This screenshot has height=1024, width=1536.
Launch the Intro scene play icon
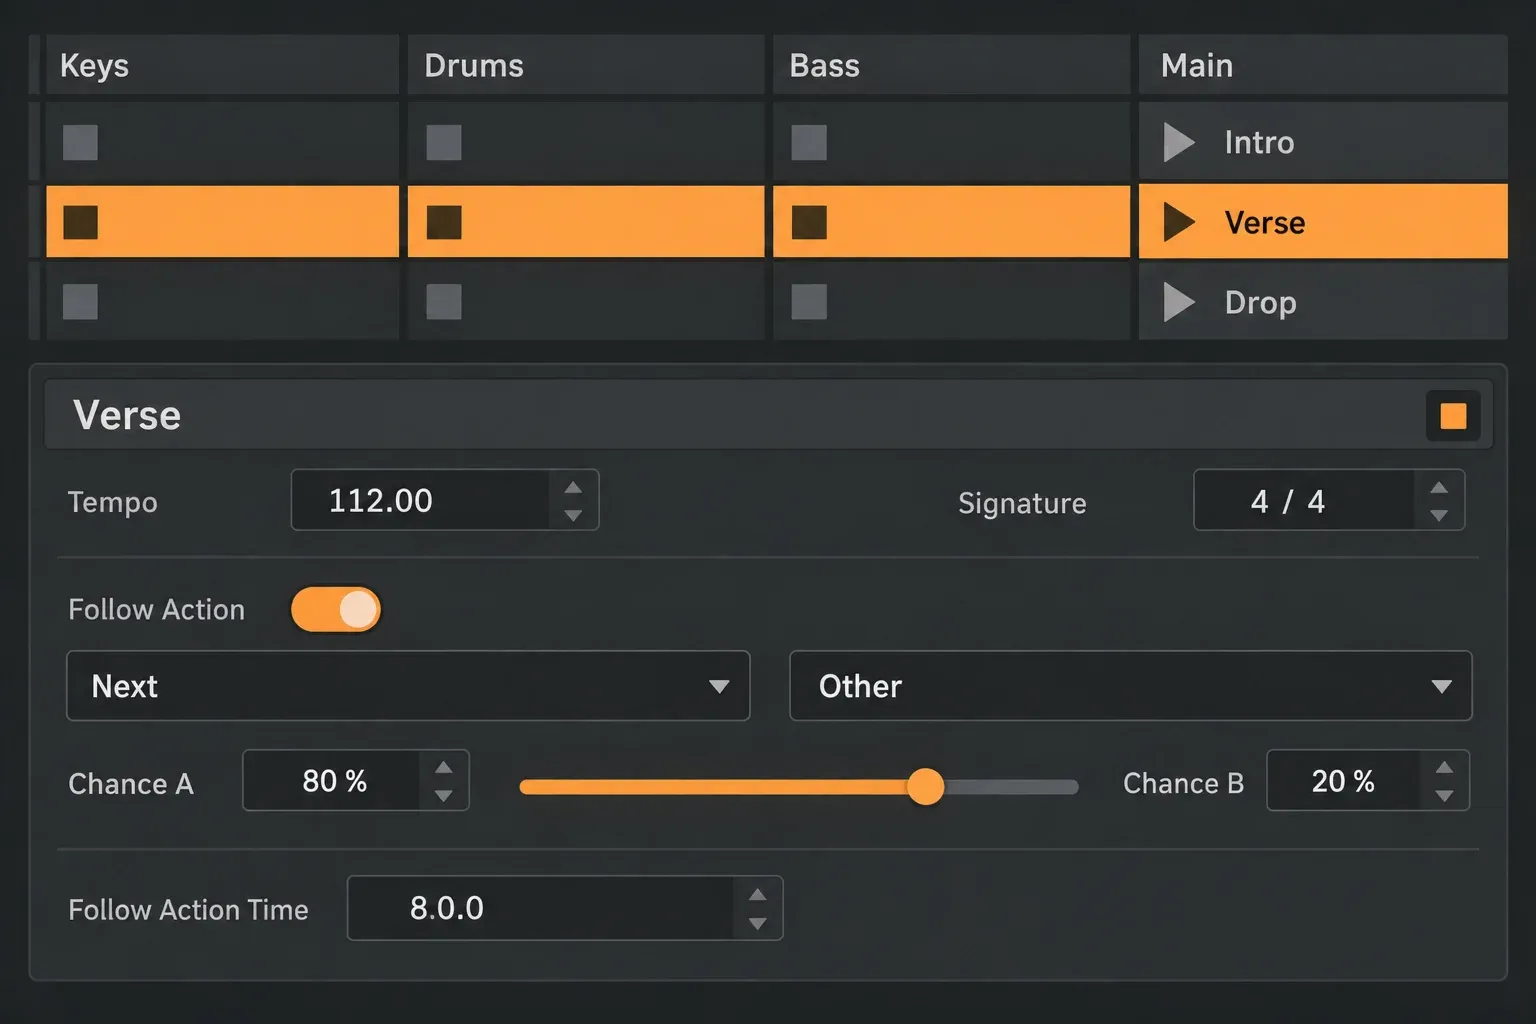(1179, 142)
